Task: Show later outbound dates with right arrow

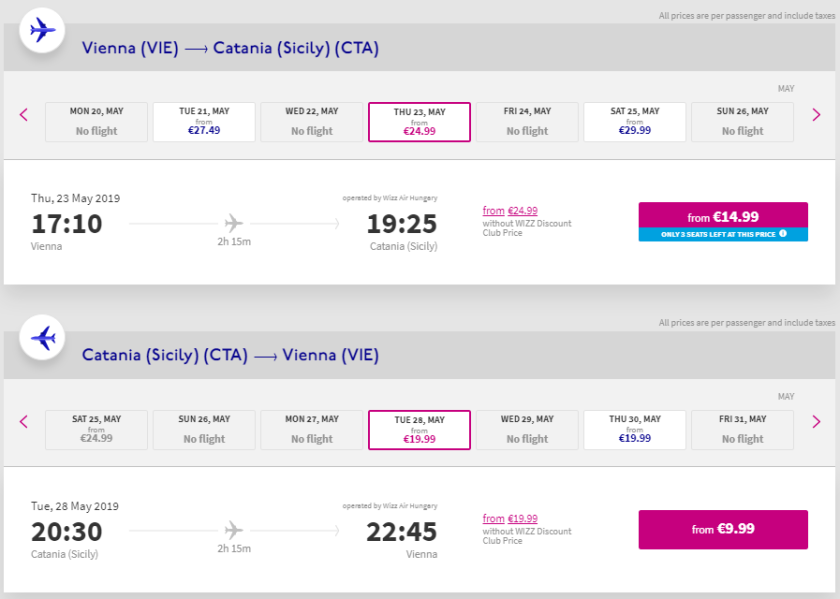Action: click(816, 115)
